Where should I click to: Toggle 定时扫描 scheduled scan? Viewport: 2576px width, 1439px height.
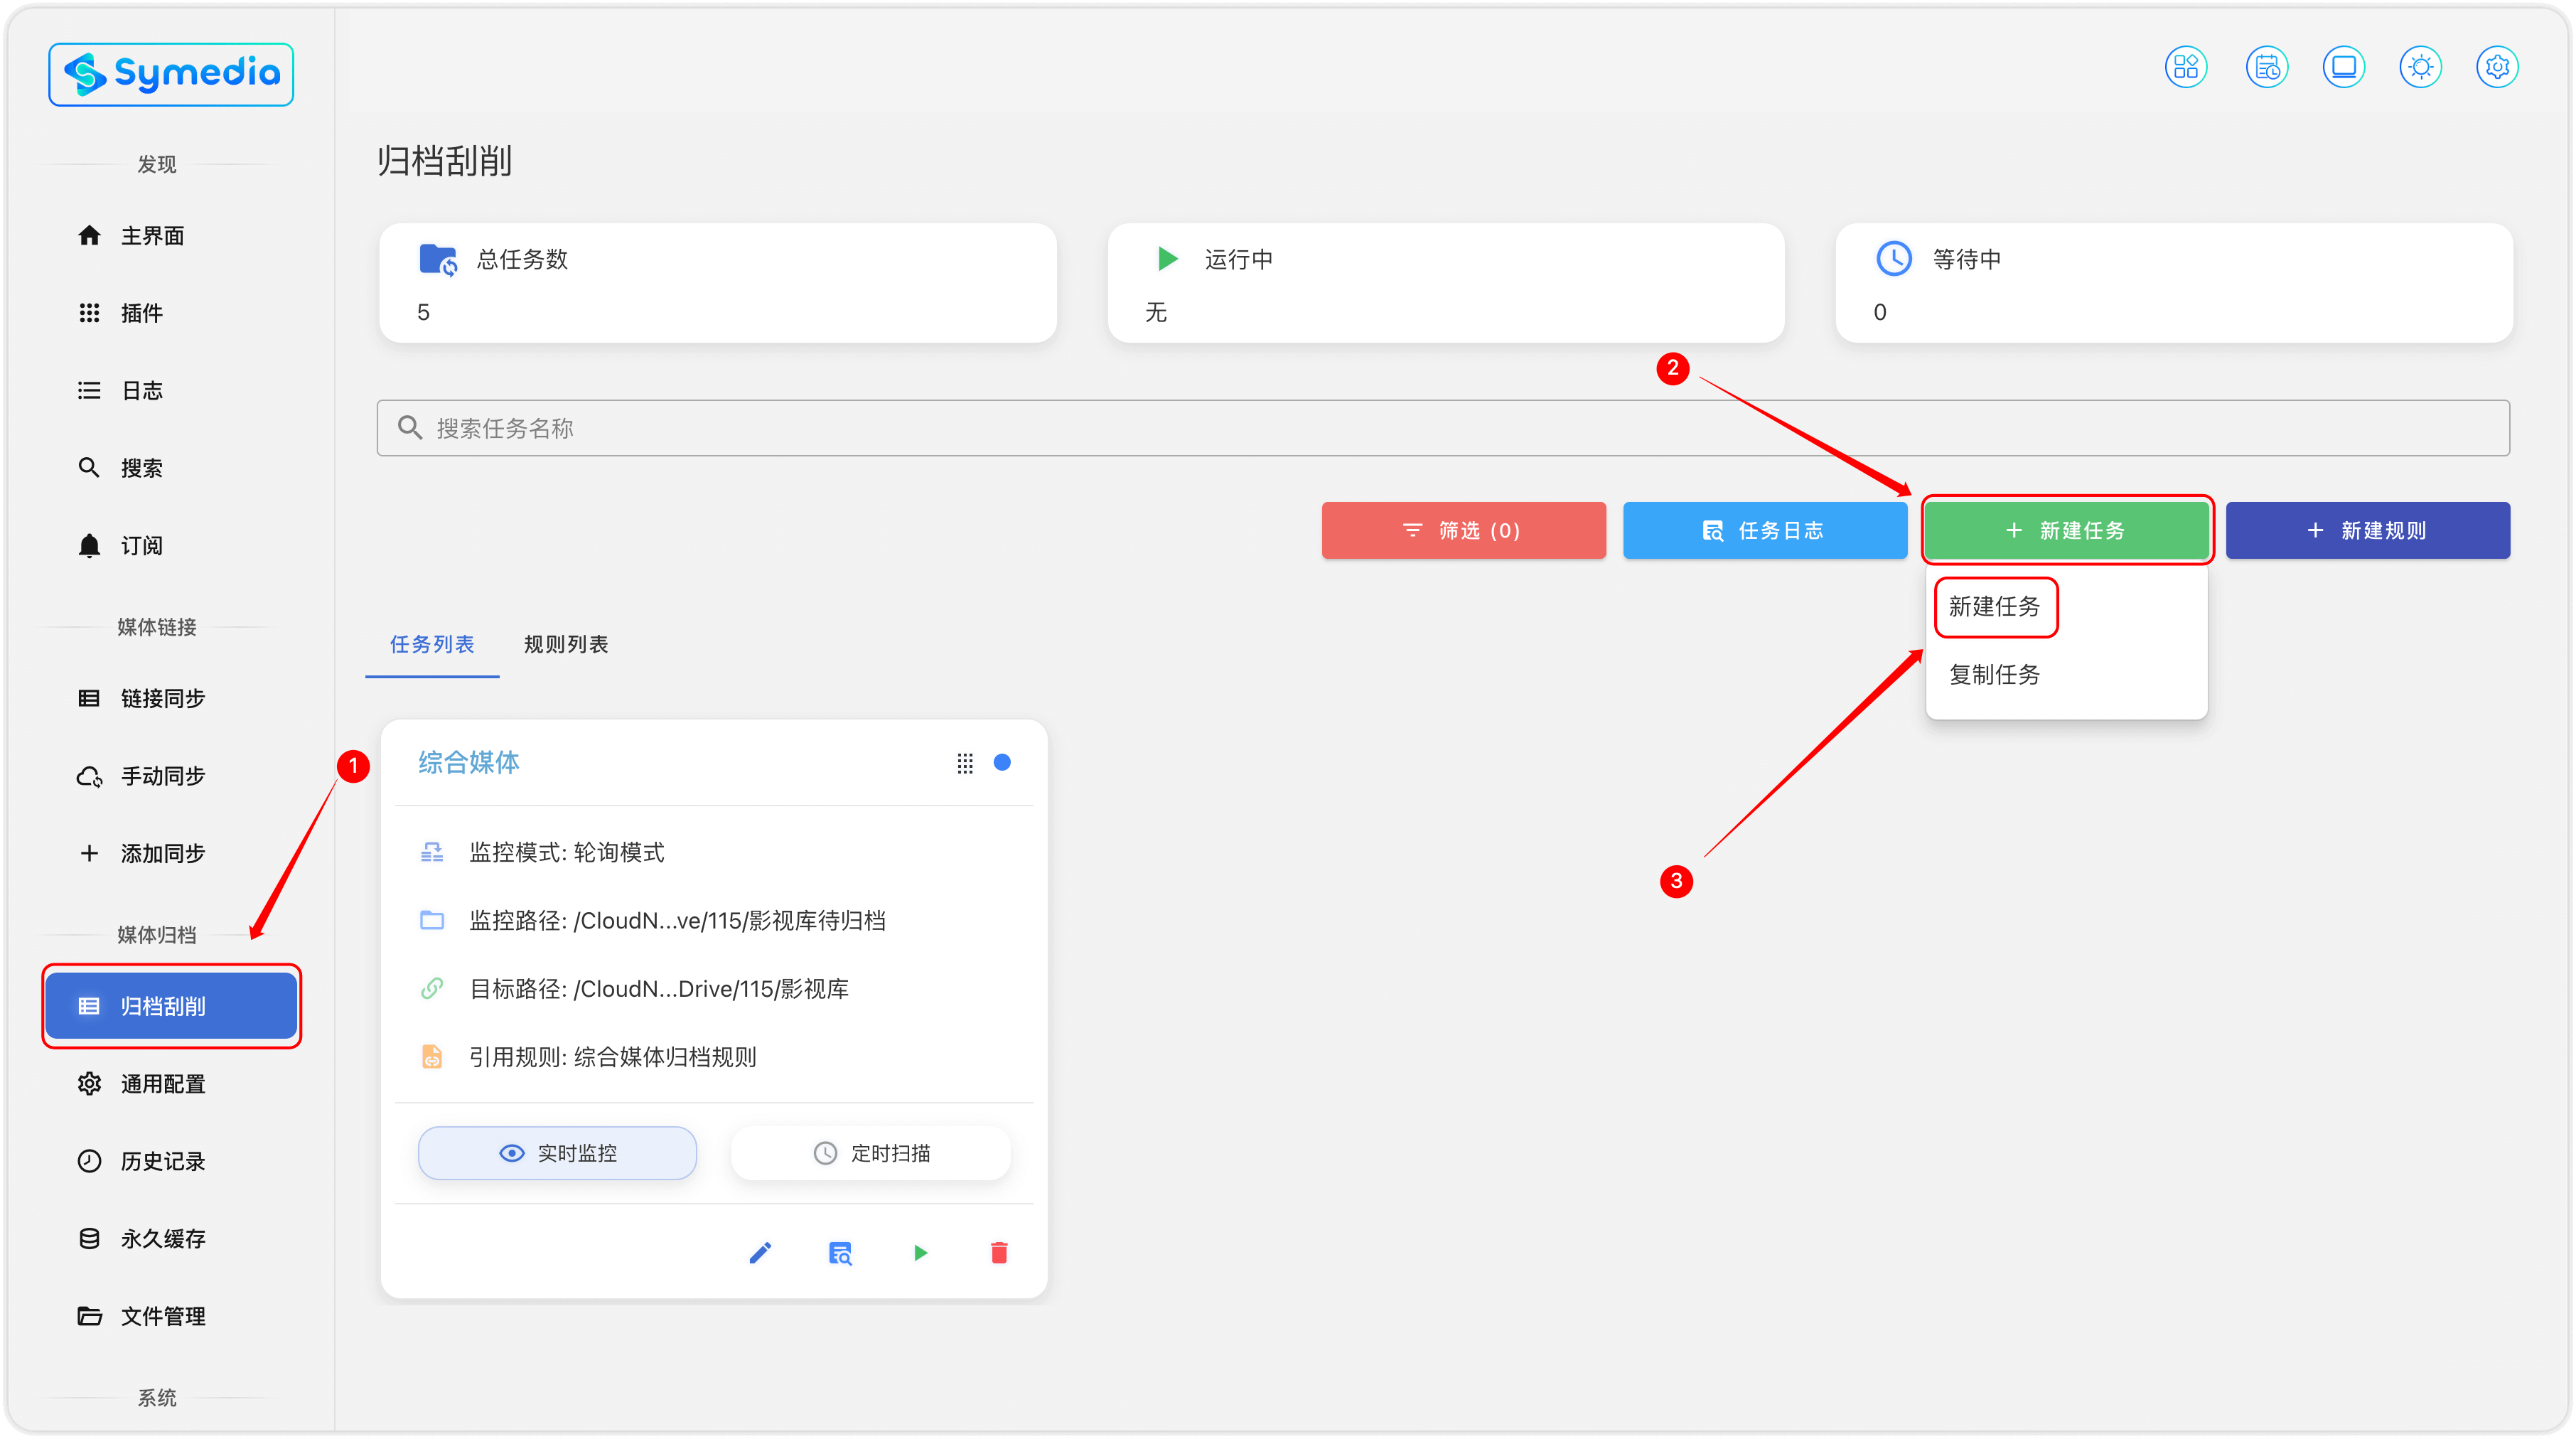[870, 1153]
